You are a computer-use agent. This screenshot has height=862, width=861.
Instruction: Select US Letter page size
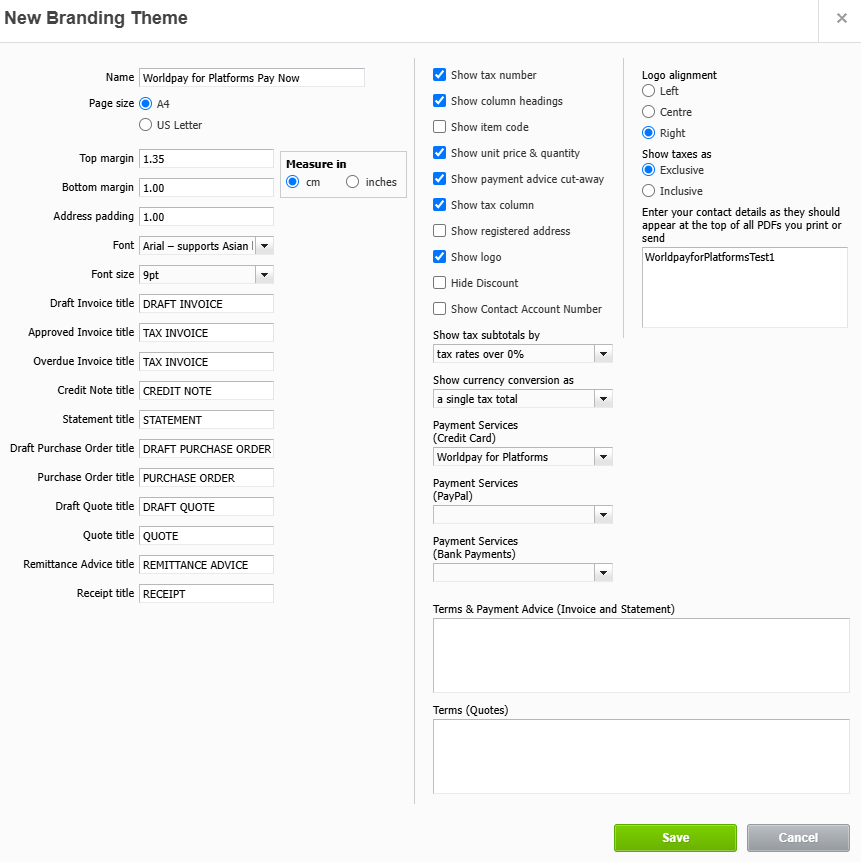pyautogui.click(x=146, y=125)
